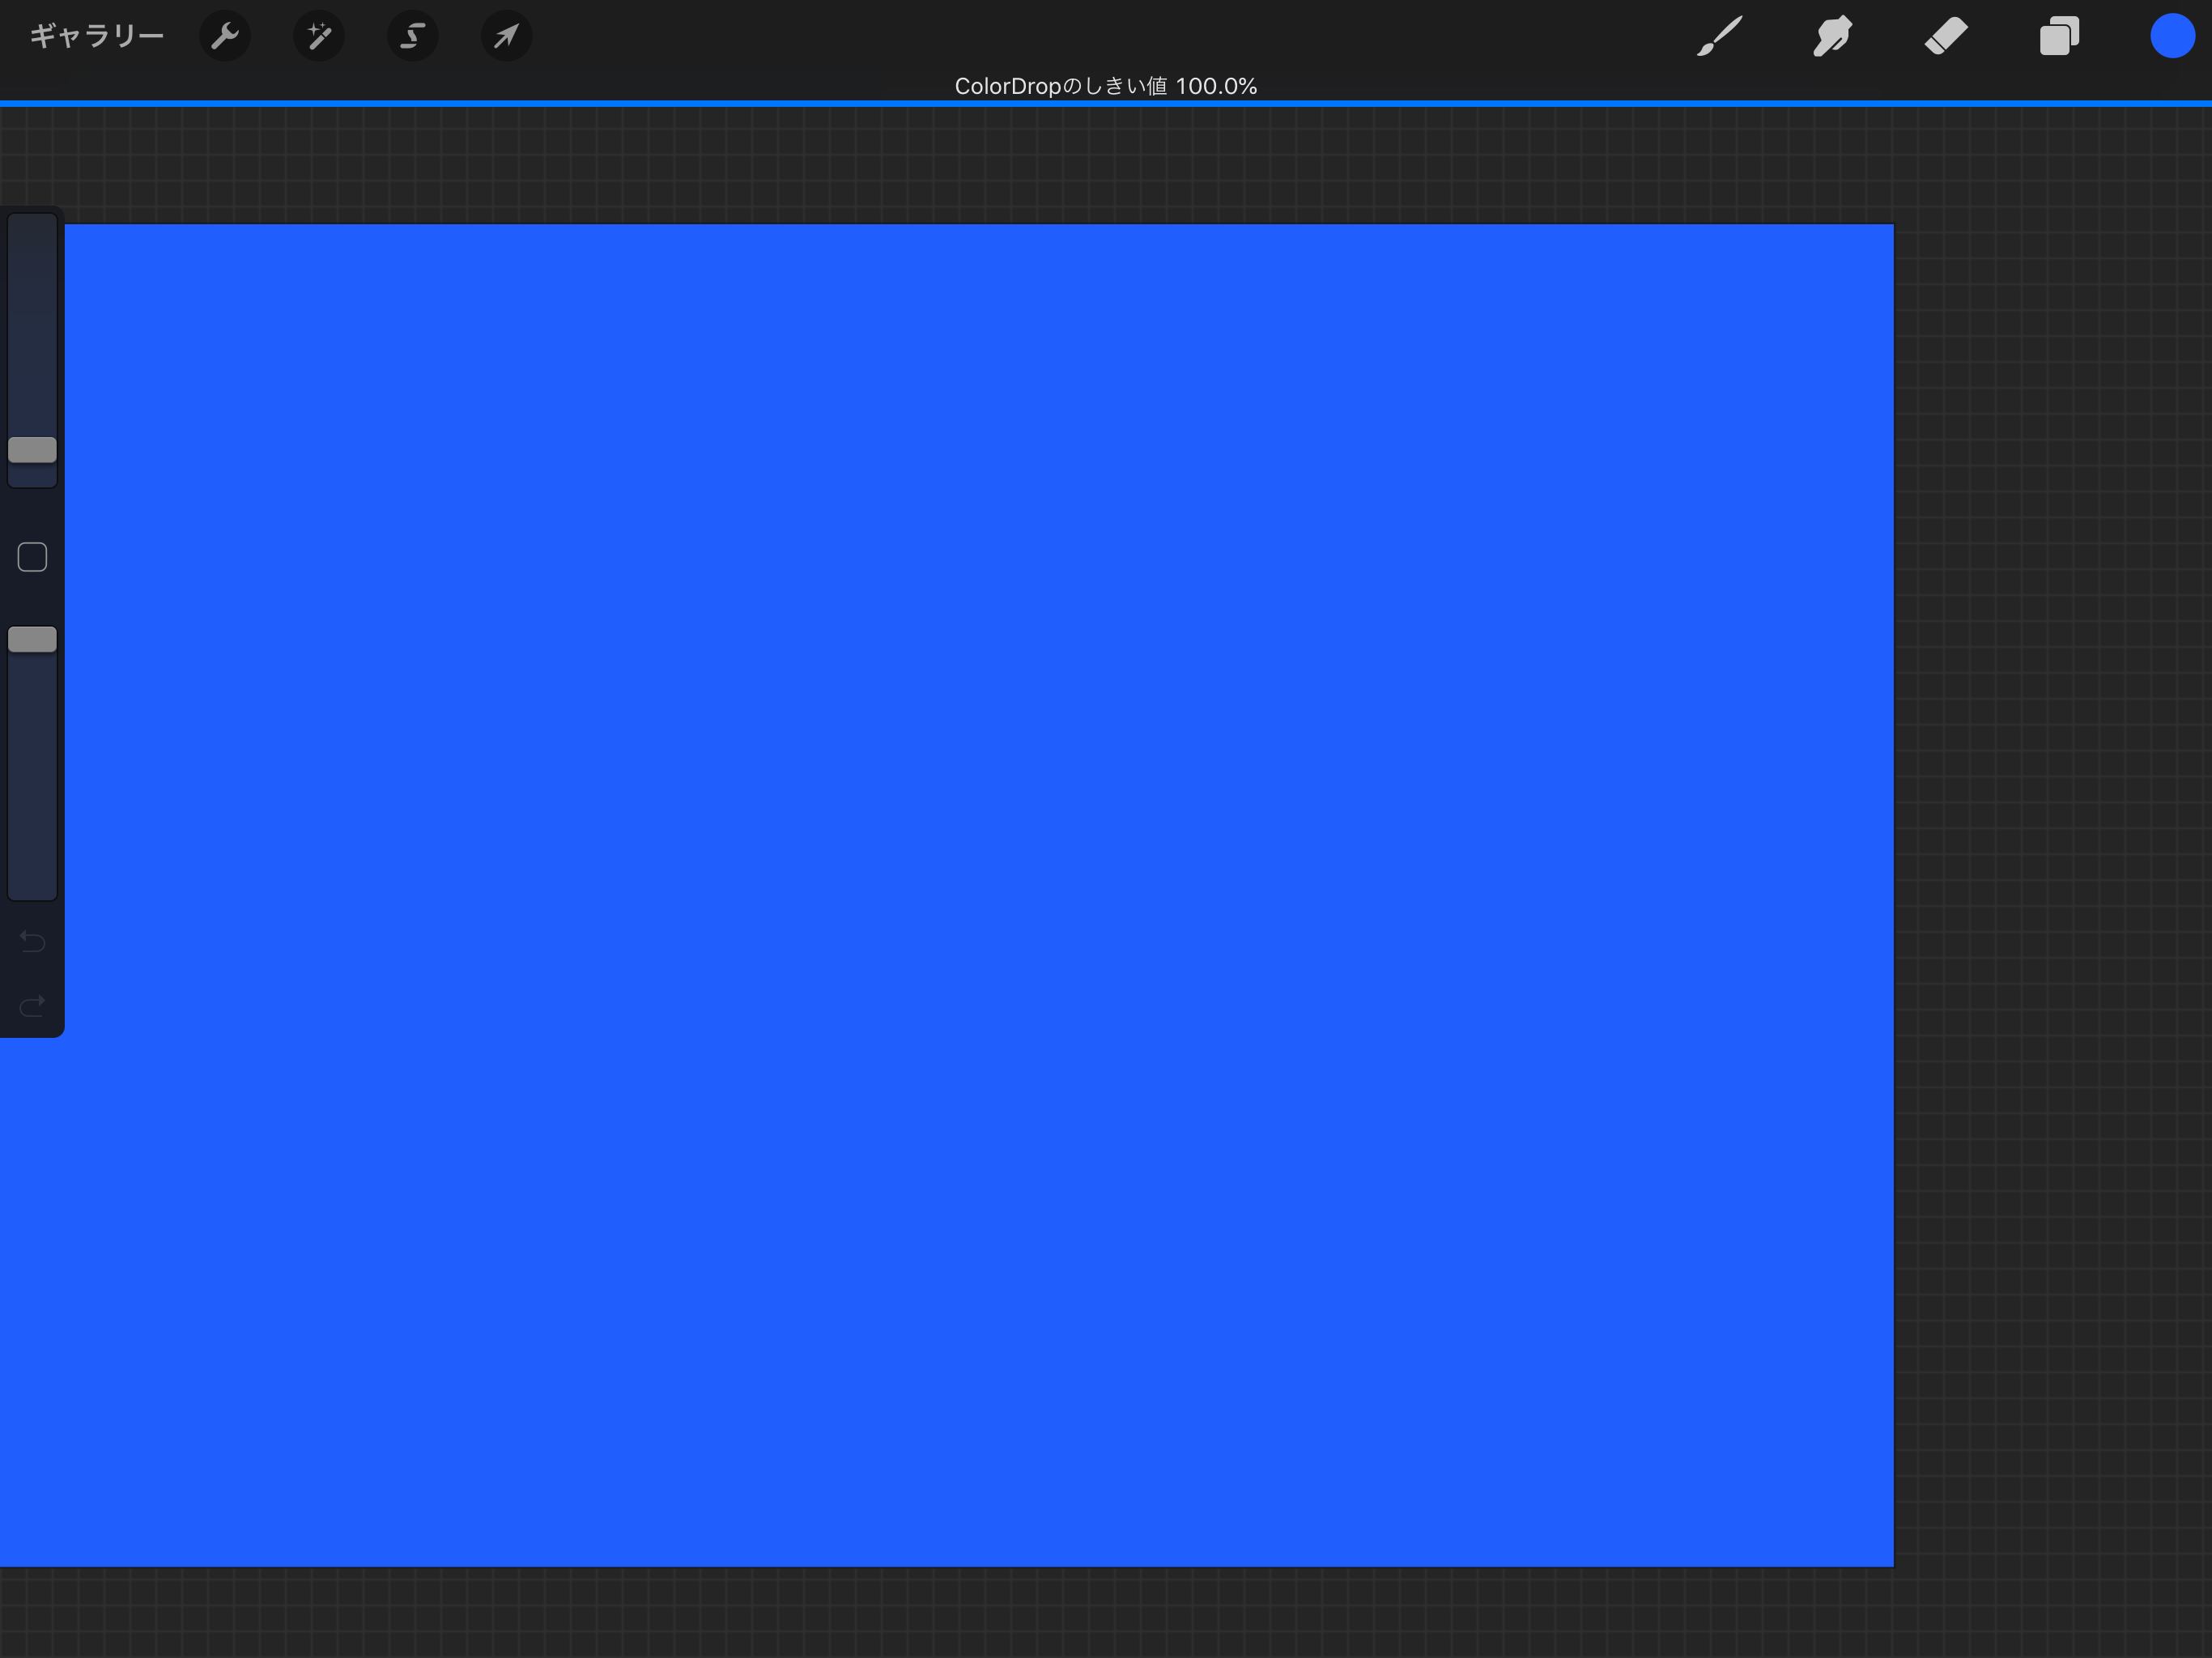The width and height of the screenshot is (2212, 1658).
Task: Select the Paint brush tool
Action: coord(1719,36)
